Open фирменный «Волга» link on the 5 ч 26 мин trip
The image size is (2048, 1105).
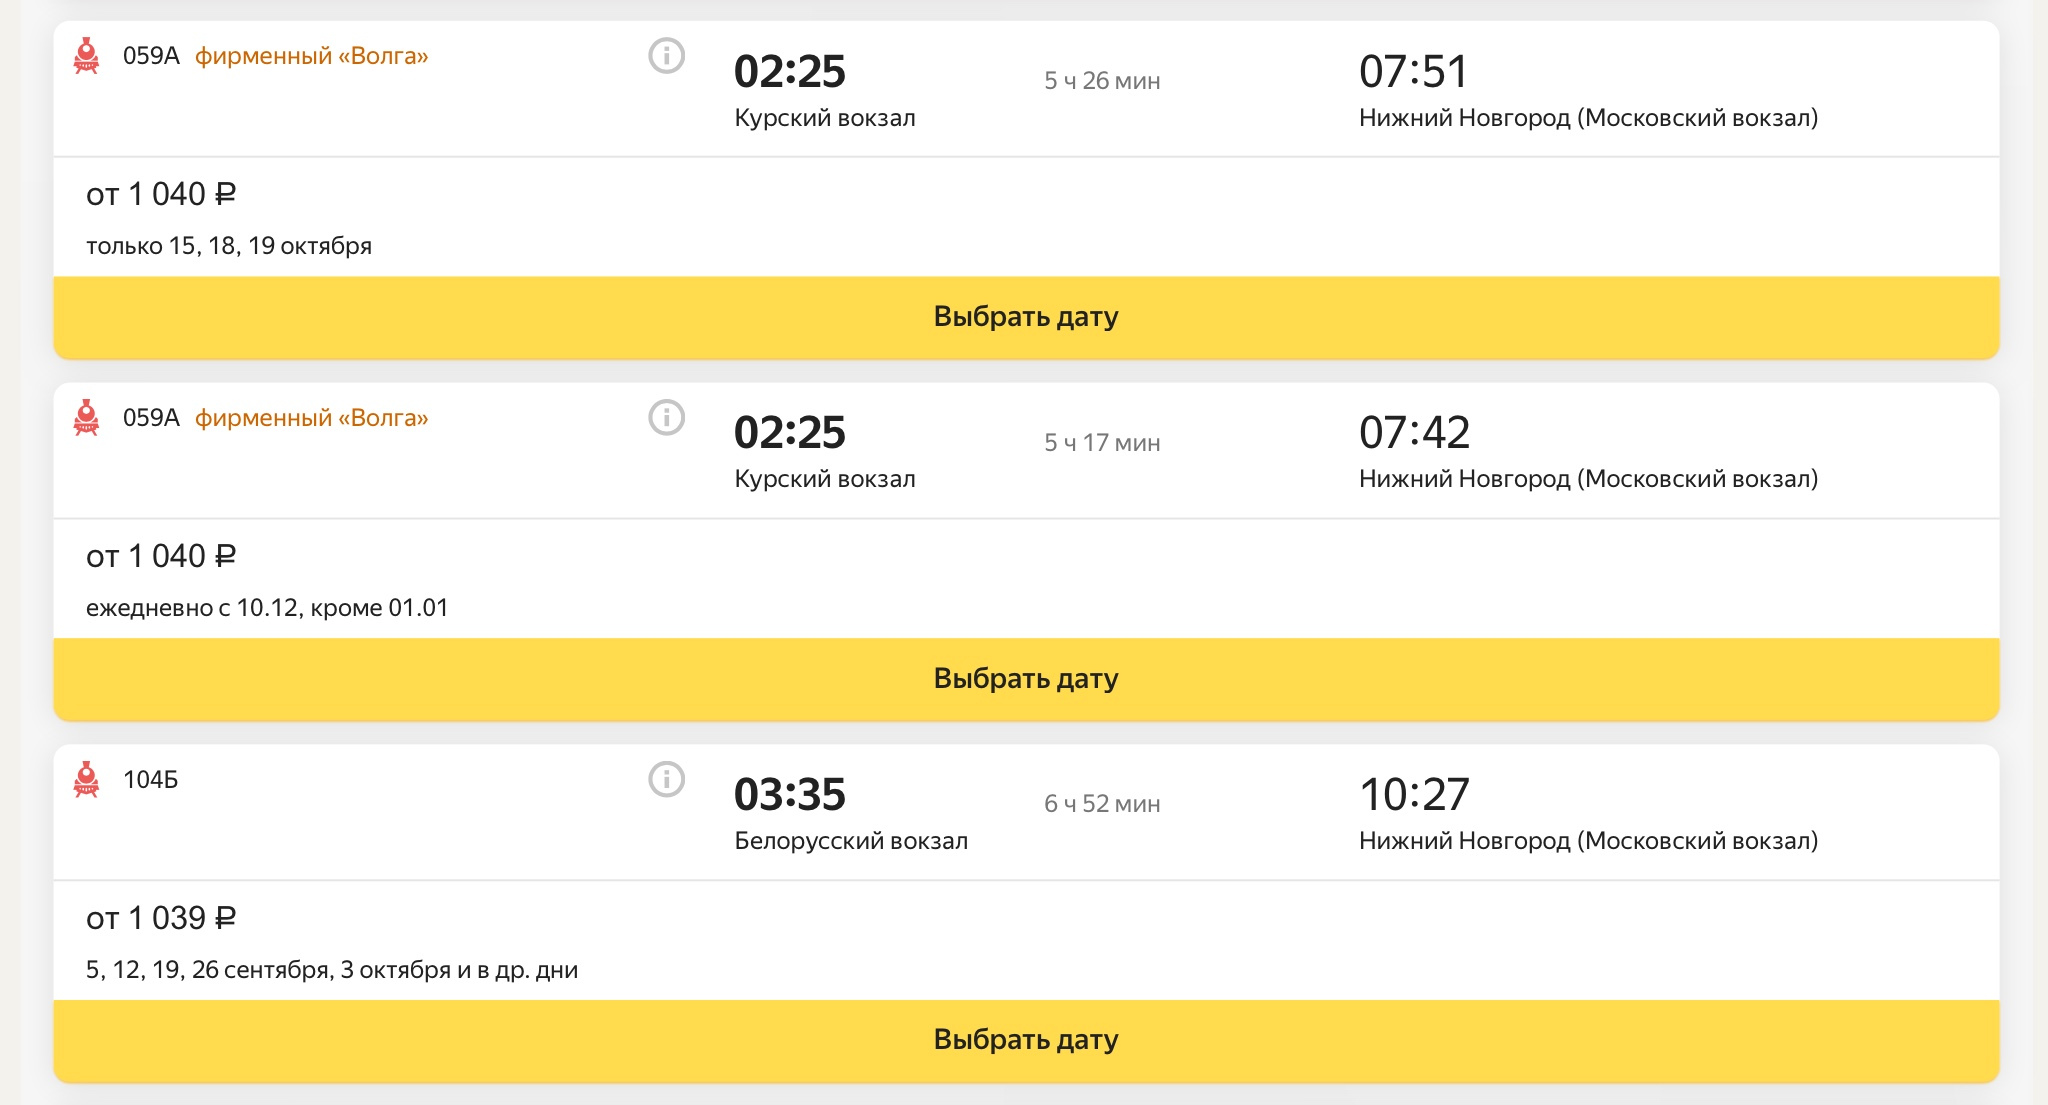pyautogui.click(x=311, y=56)
